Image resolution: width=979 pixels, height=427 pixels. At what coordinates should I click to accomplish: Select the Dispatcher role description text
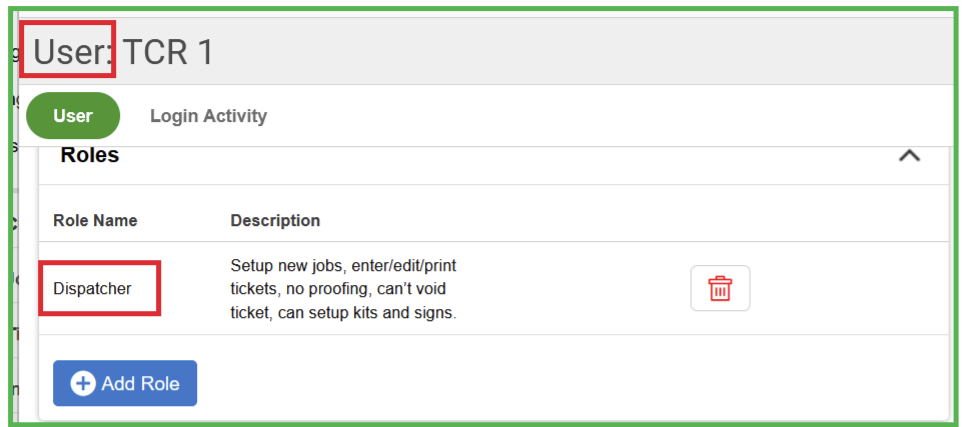pyautogui.click(x=344, y=289)
